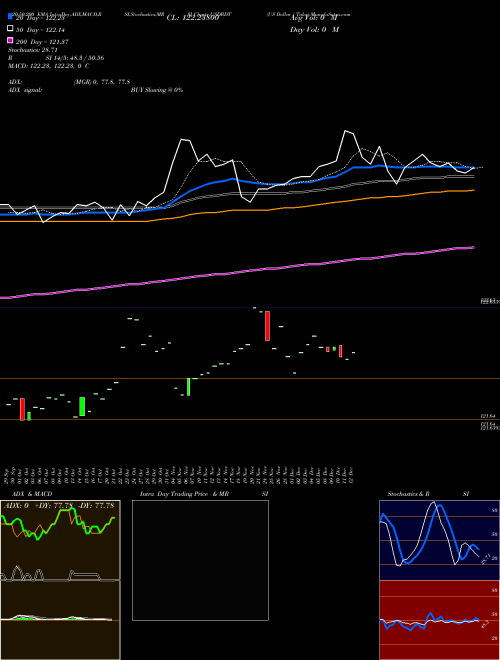Image resolution: width=500 pixels, height=660 pixels.
Task: Open the MACD histogram sub-panel
Action: coord(60,619)
